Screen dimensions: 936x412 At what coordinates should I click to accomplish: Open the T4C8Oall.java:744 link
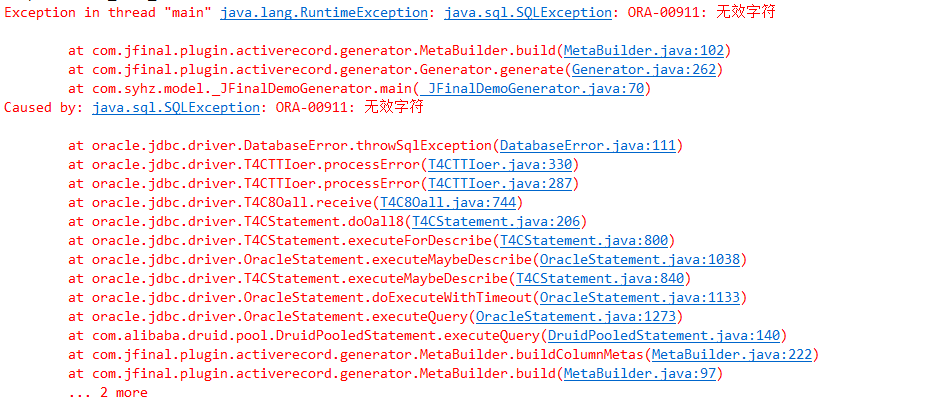(448, 203)
